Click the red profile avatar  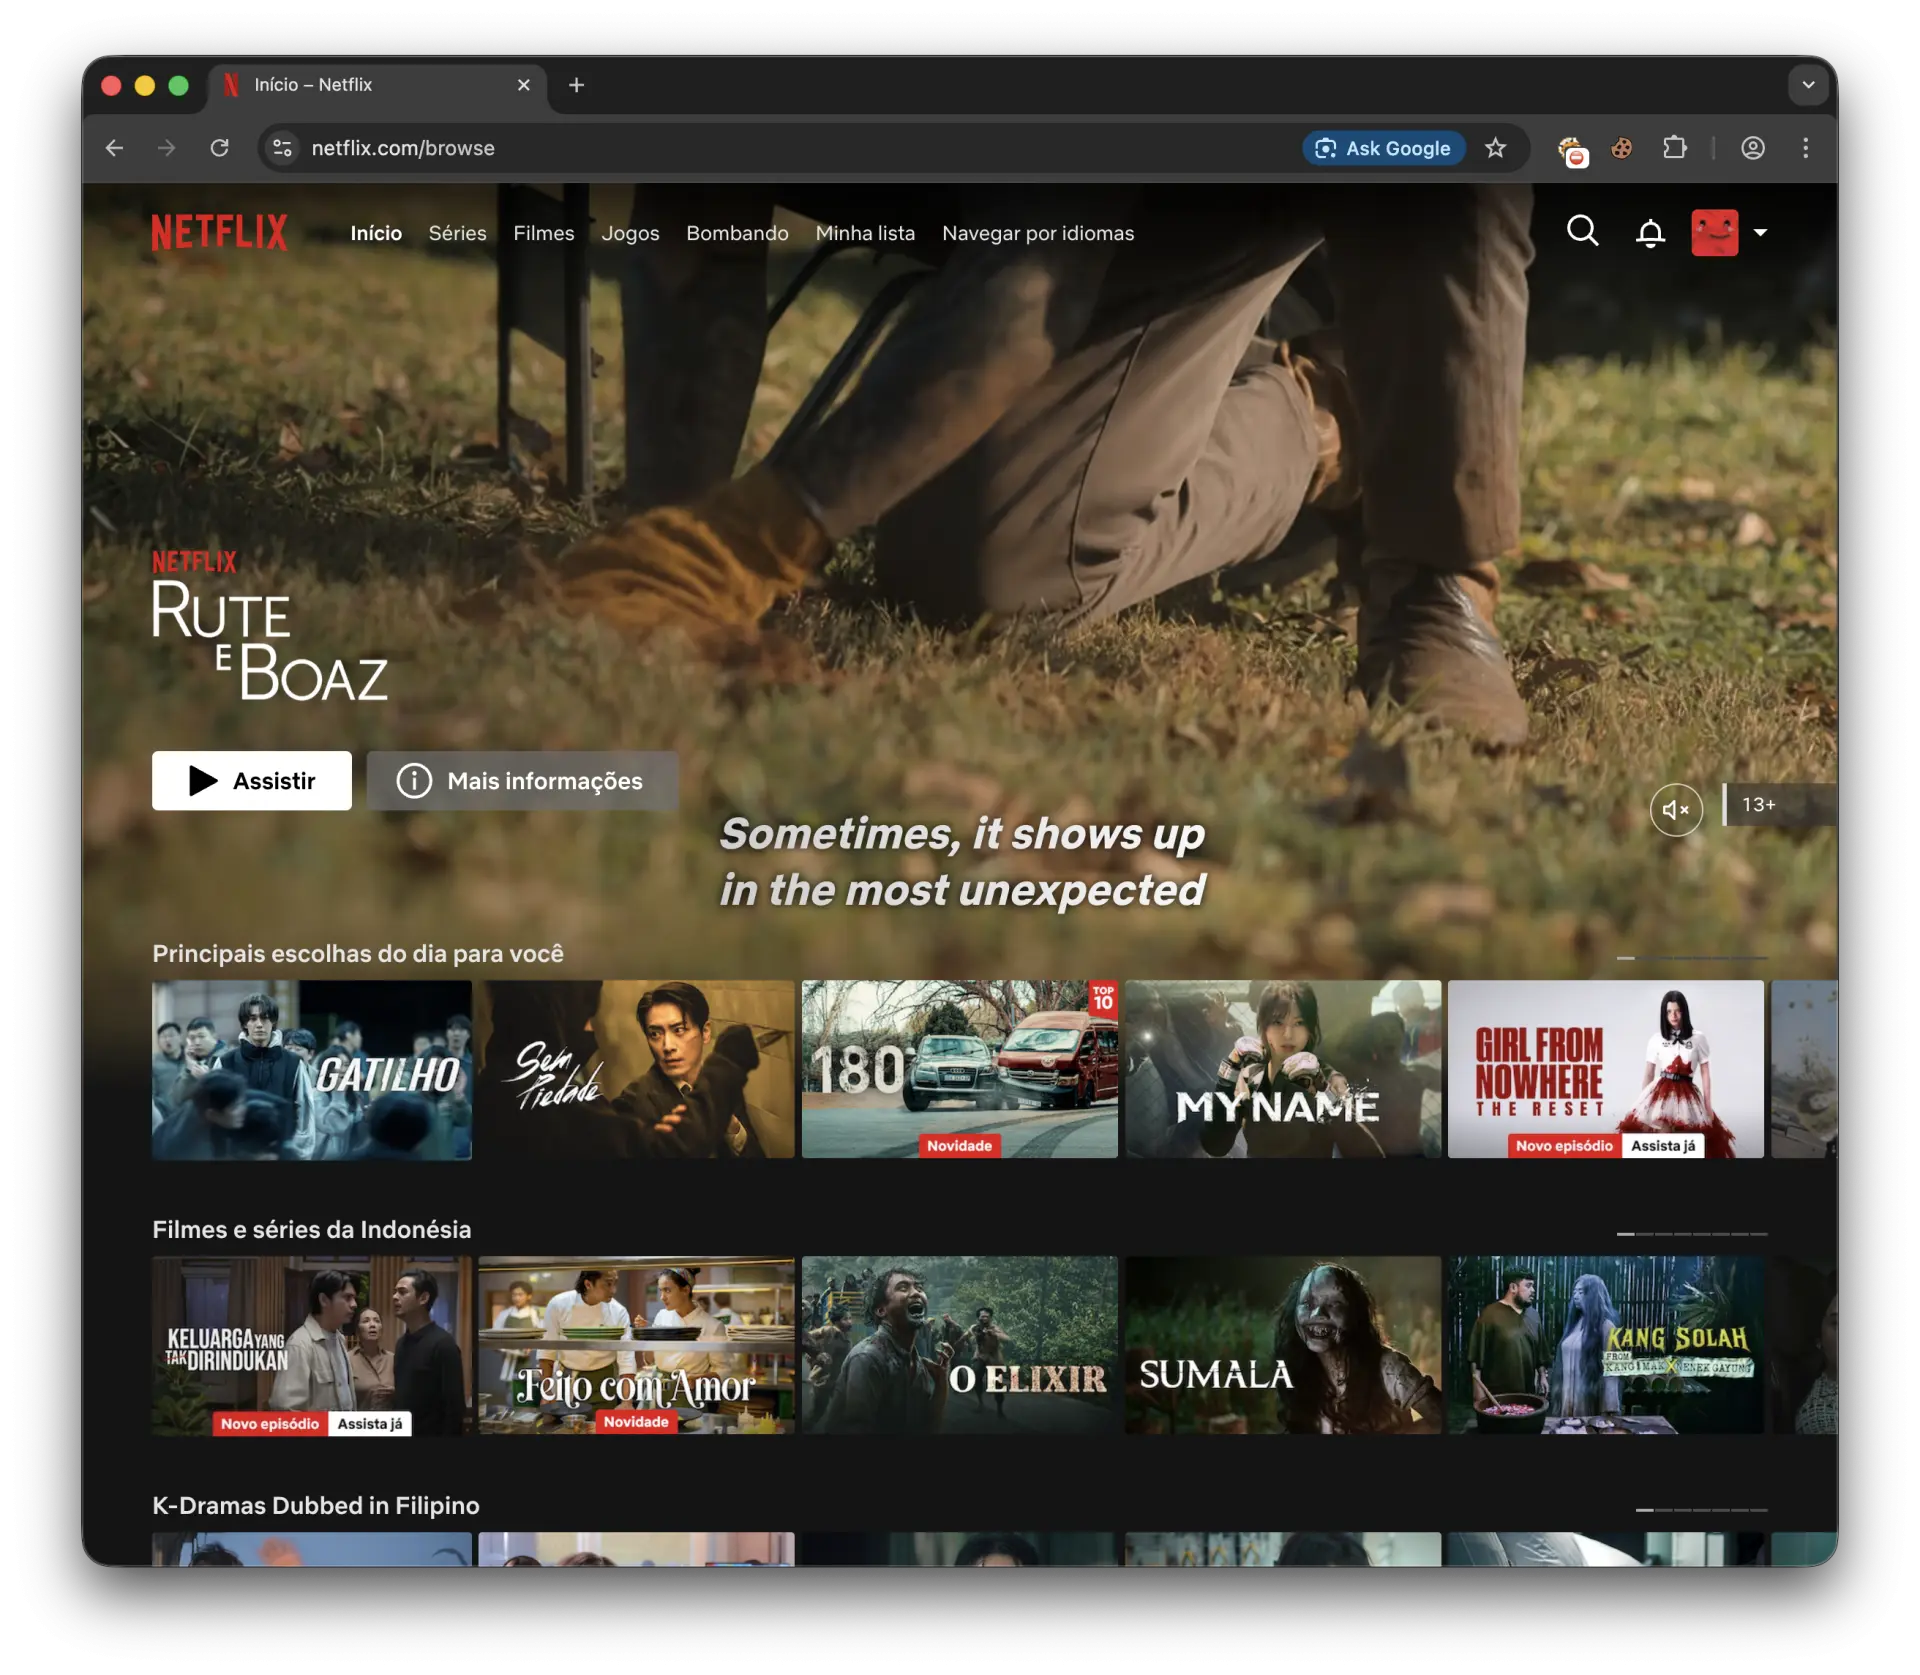click(1714, 232)
